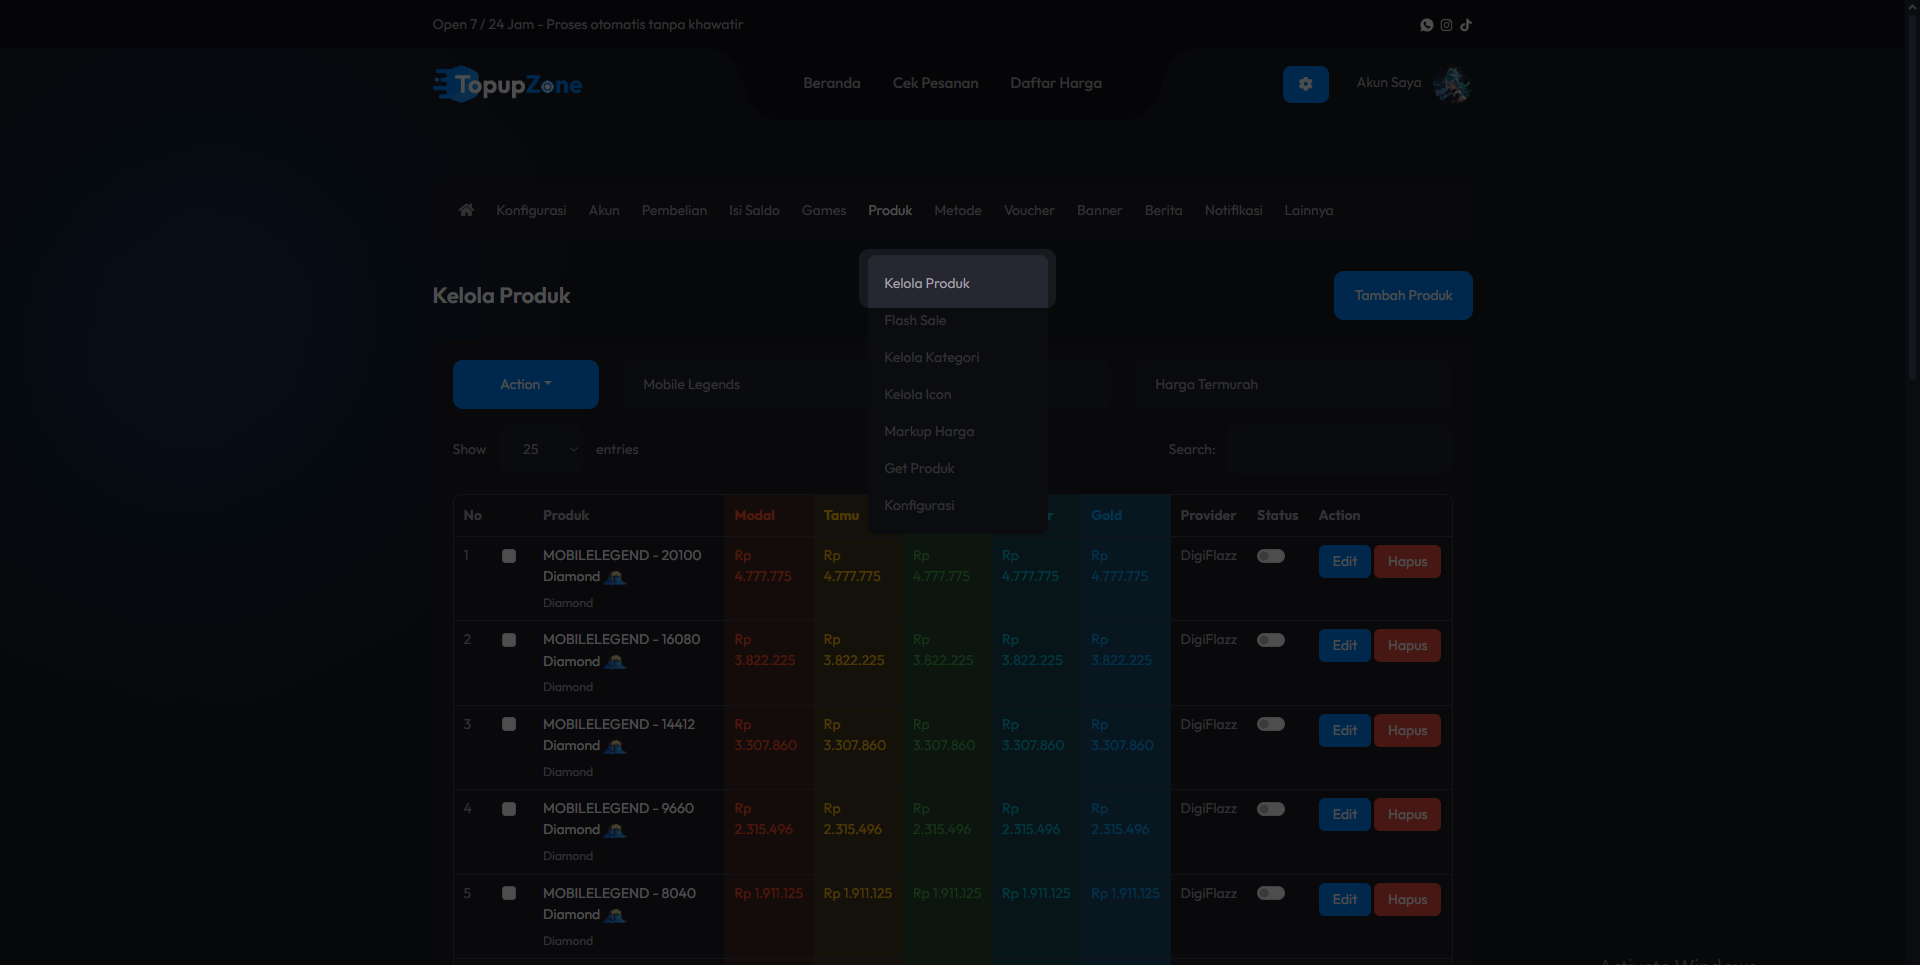
Task: Tick checkbox for MOBILELEGEND - 16080 Diamond
Action: 509,640
